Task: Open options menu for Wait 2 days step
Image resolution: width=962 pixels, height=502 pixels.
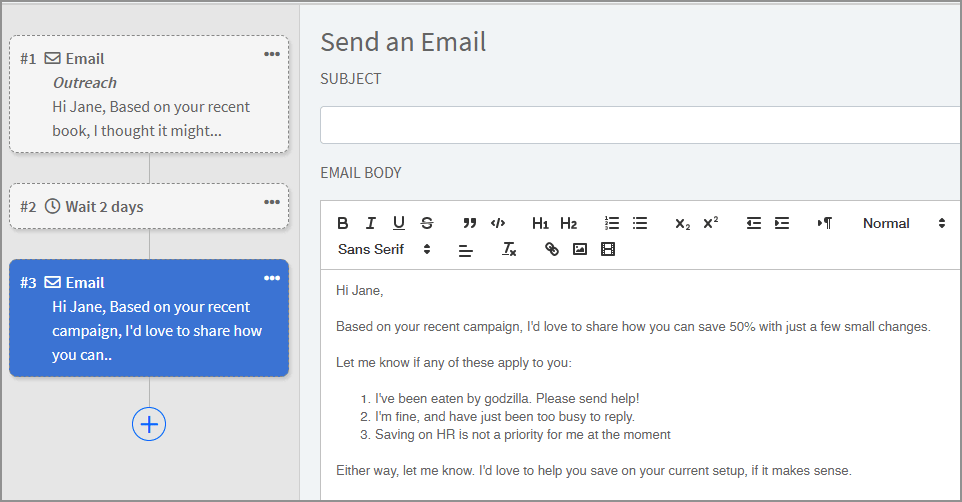Action: [272, 202]
